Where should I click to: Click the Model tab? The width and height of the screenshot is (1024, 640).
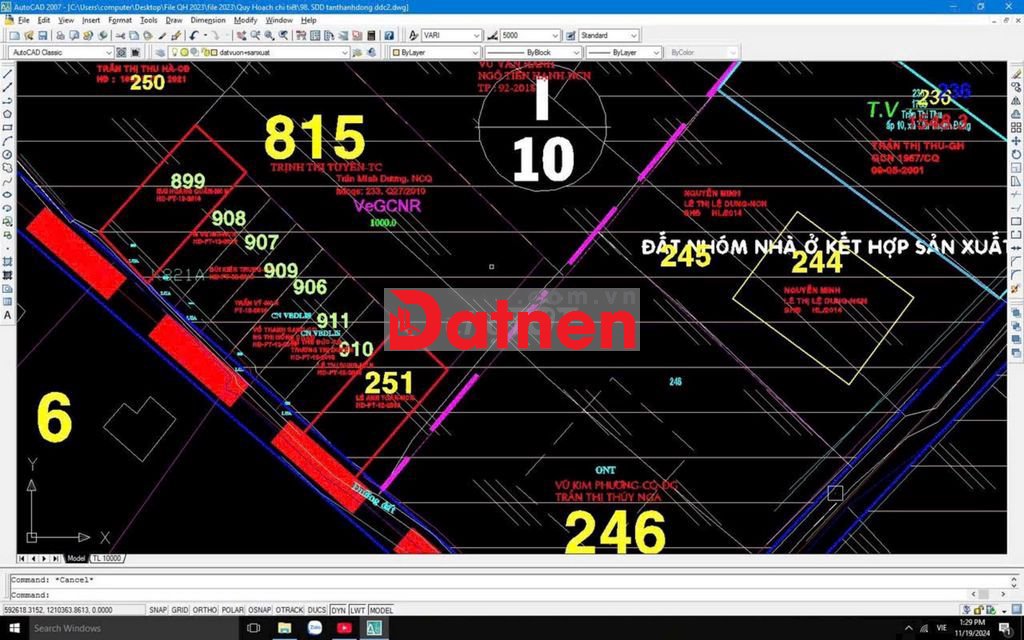click(76, 558)
